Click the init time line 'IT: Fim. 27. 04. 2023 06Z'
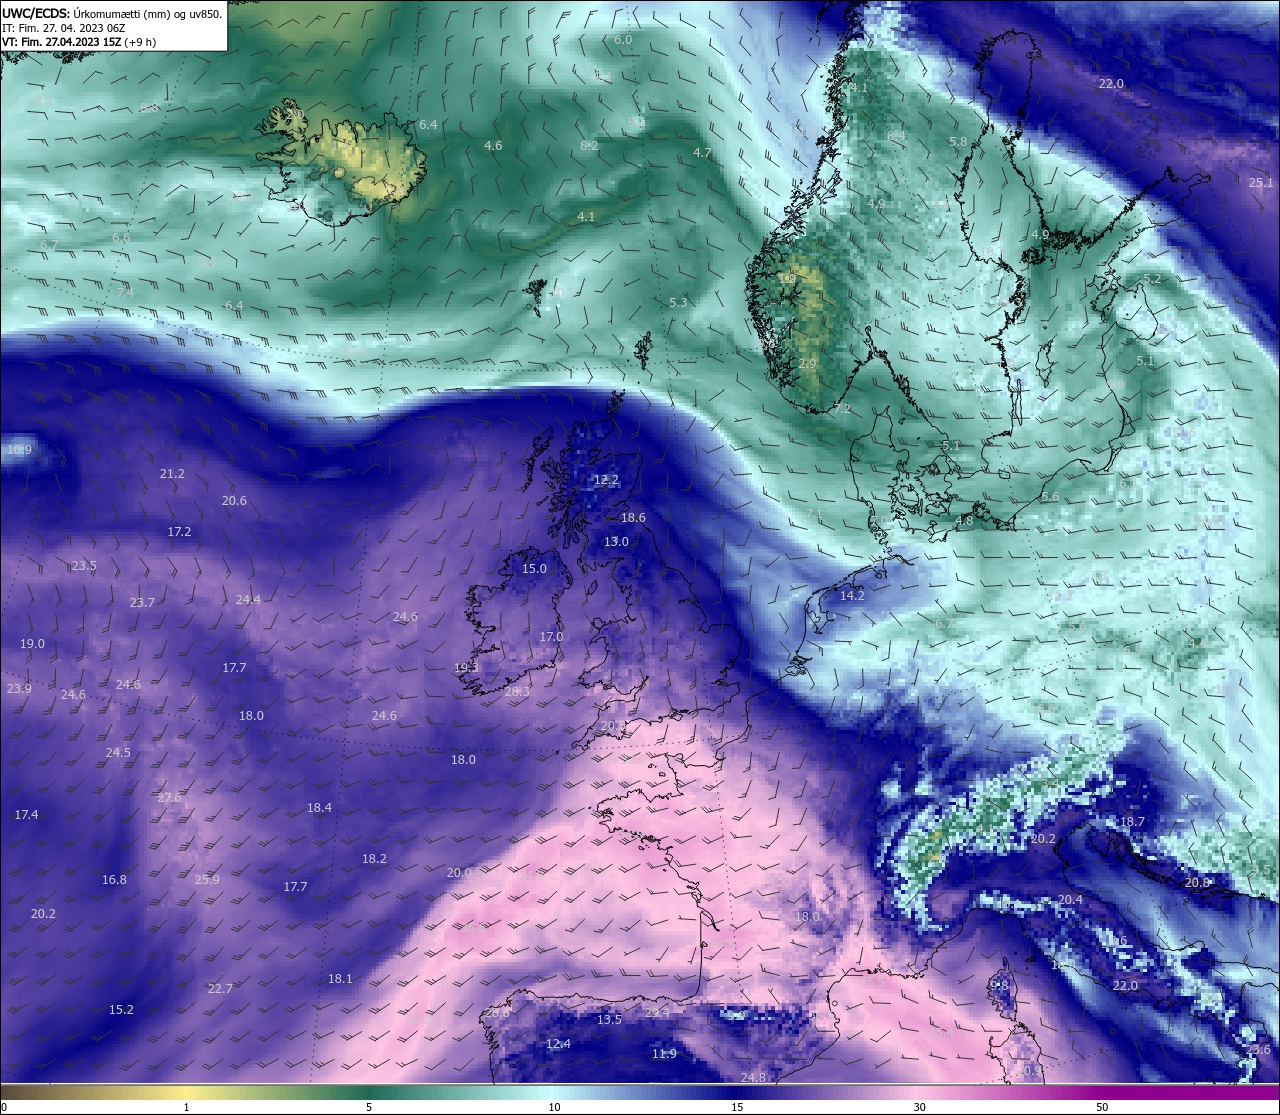This screenshot has width=1280, height=1115. (x=65, y=28)
